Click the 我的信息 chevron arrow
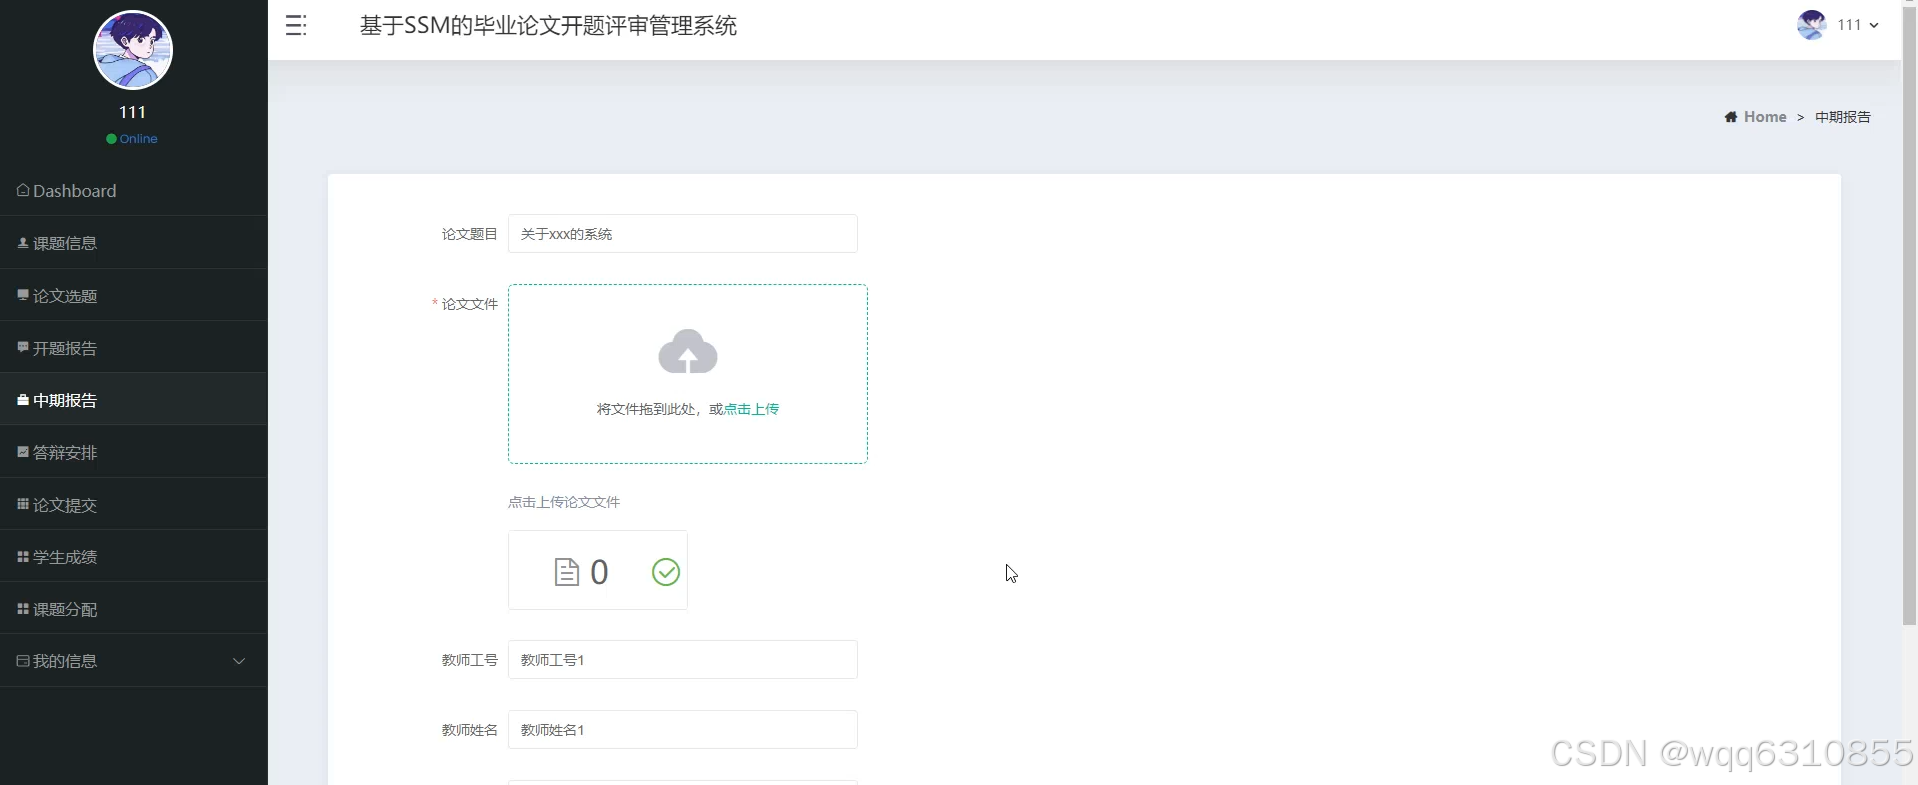Viewport: 1918px width, 785px height. [x=239, y=661]
